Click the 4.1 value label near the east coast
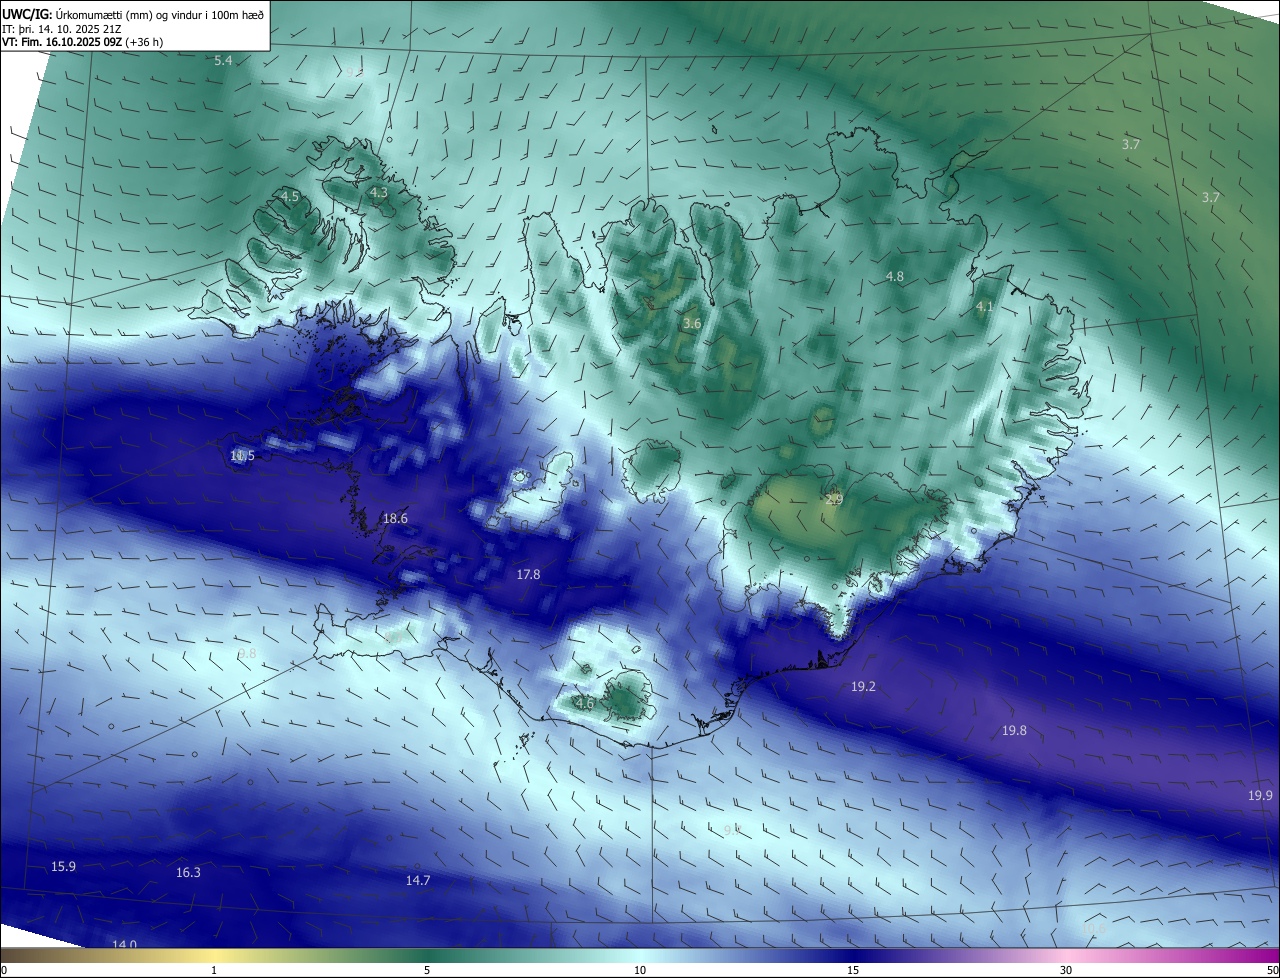The height and width of the screenshot is (978, 1280). click(984, 307)
